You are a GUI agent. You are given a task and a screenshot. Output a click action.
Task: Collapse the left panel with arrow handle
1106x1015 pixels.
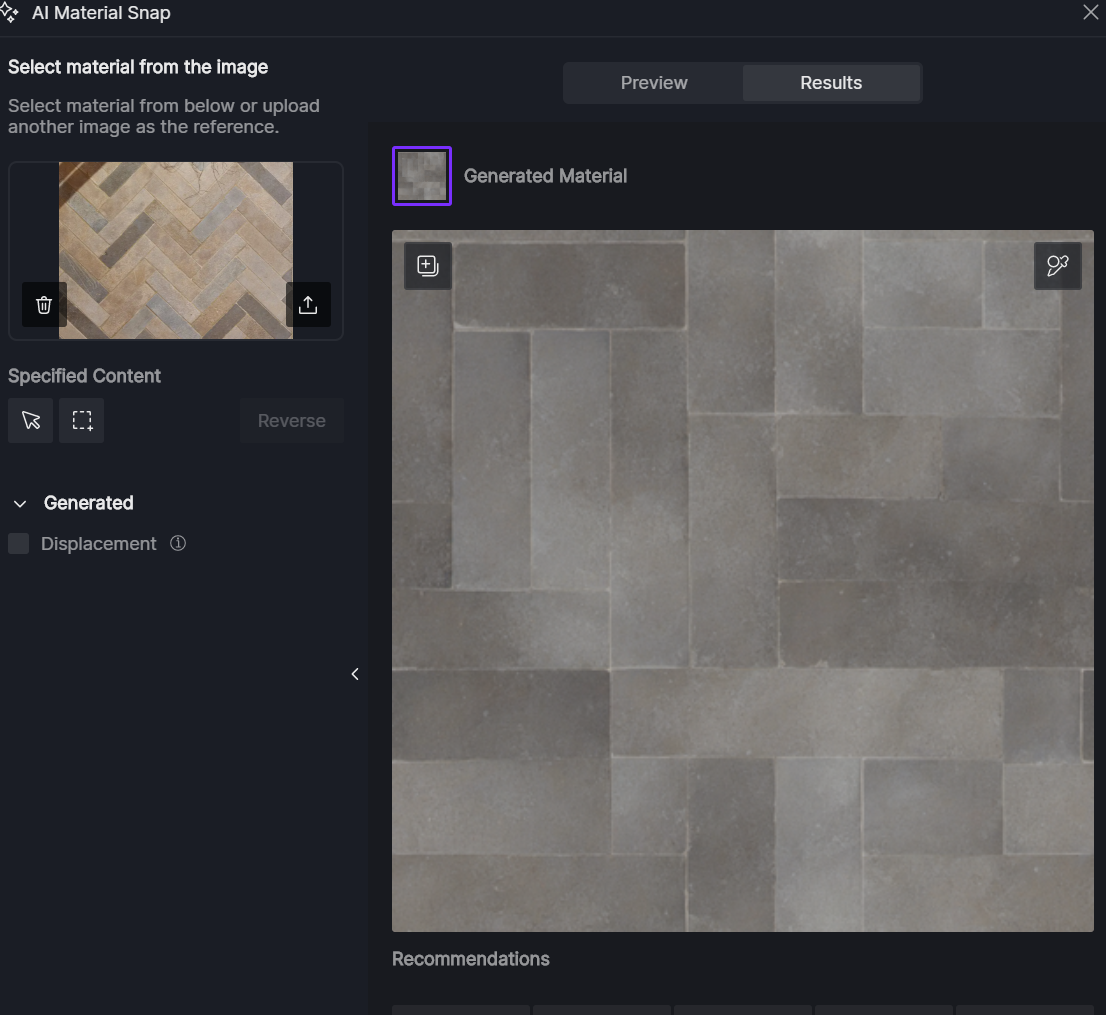coord(355,674)
